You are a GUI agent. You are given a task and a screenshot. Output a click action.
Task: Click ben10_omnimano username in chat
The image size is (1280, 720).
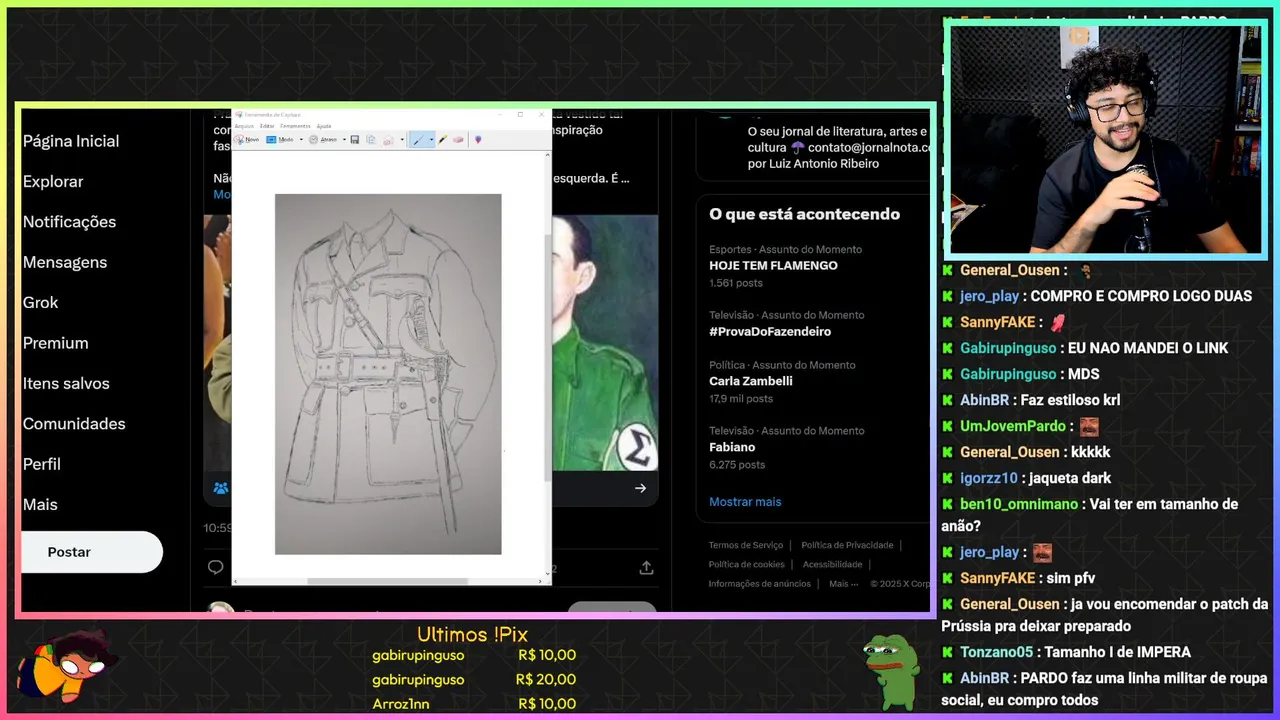[x=1019, y=504]
